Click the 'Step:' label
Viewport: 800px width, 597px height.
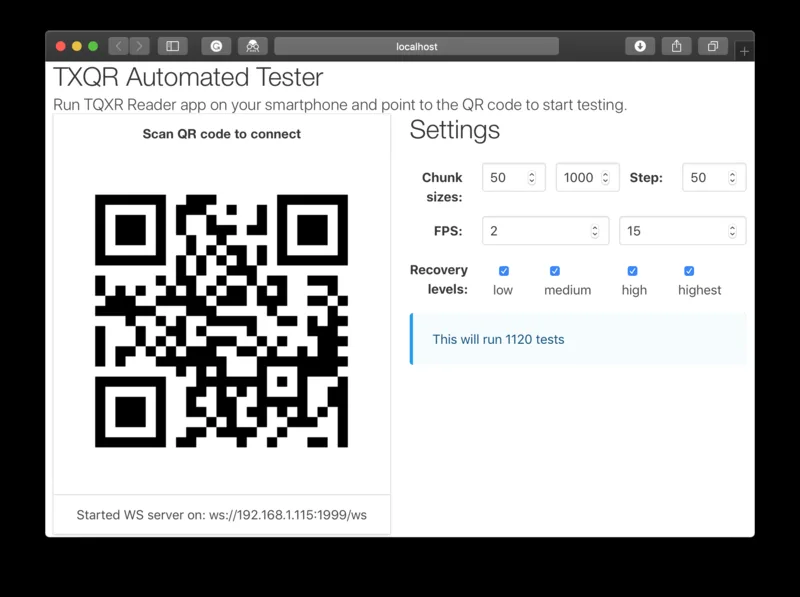tap(646, 178)
